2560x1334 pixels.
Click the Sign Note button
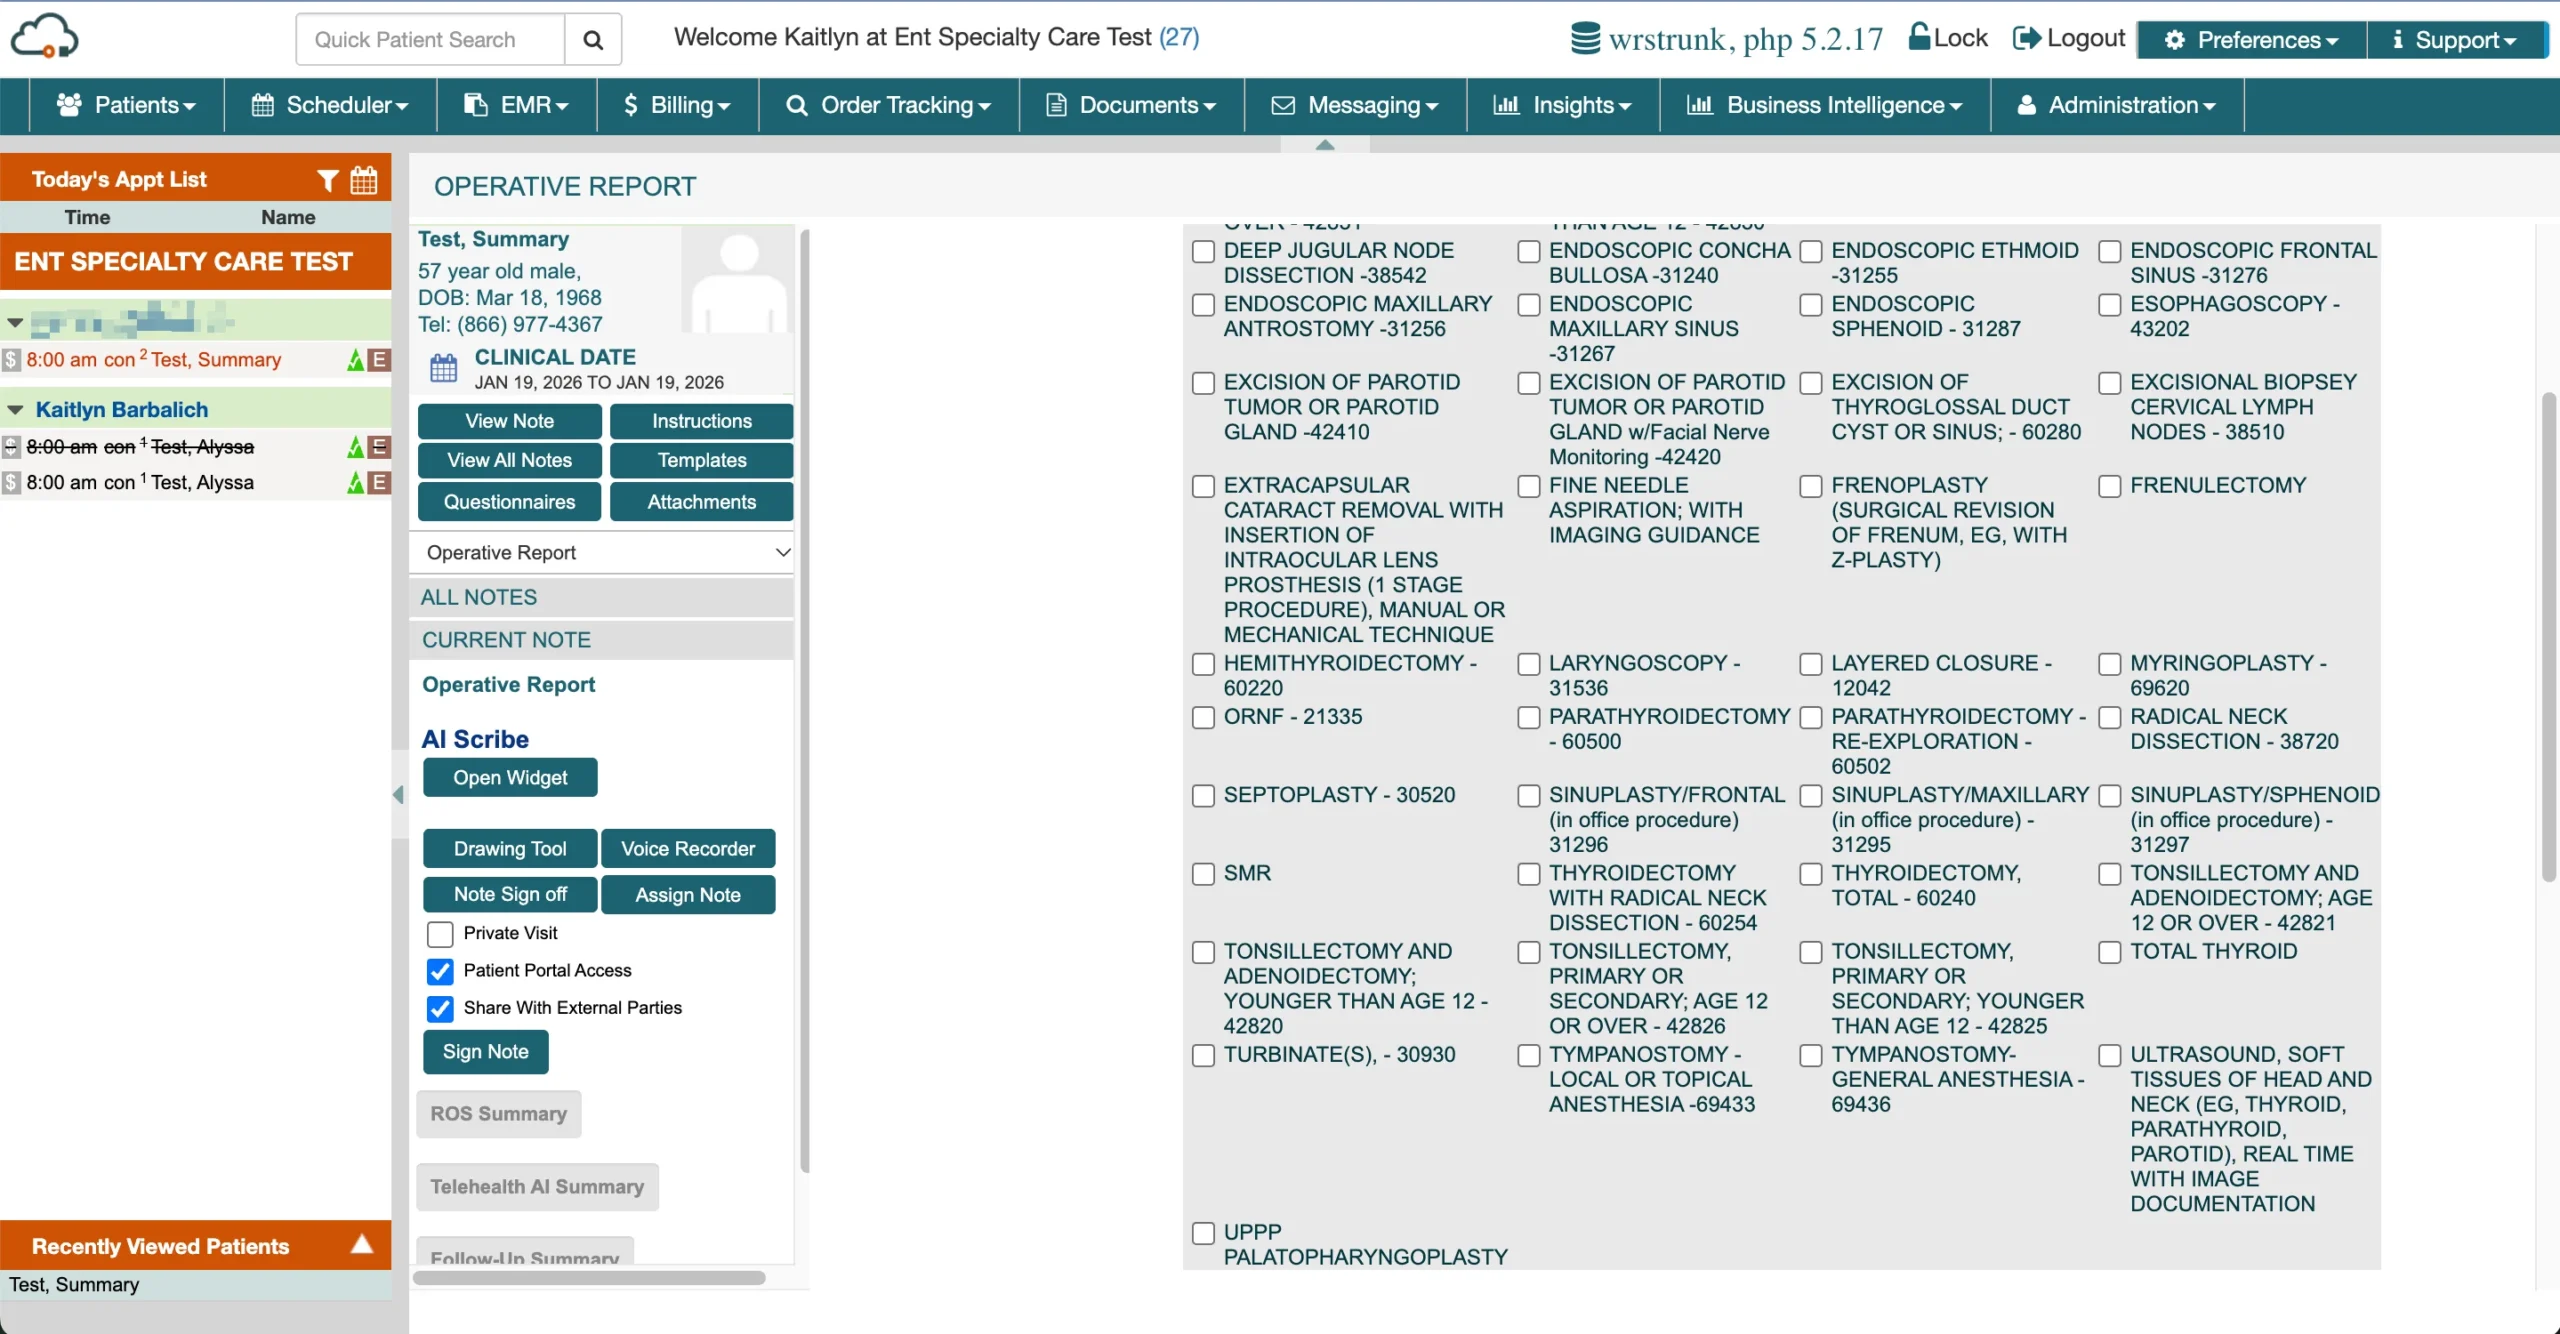(x=485, y=1051)
